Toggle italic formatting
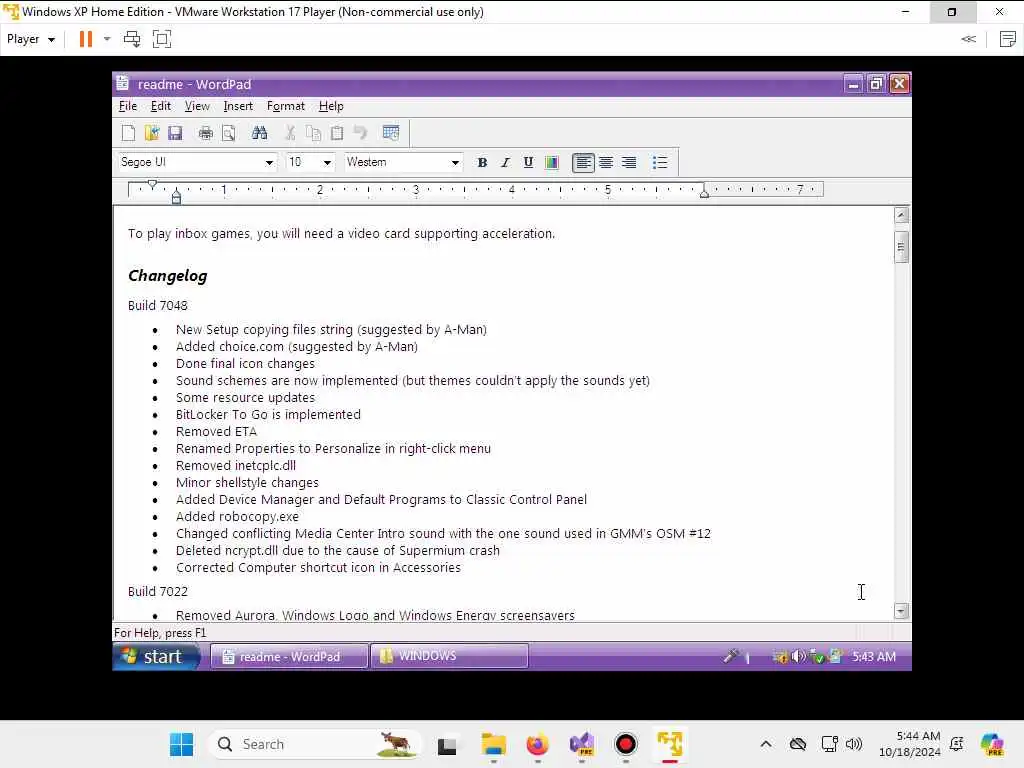This screenshot has height=768, width=1024. pyautogui.click(x=505, y=163)
